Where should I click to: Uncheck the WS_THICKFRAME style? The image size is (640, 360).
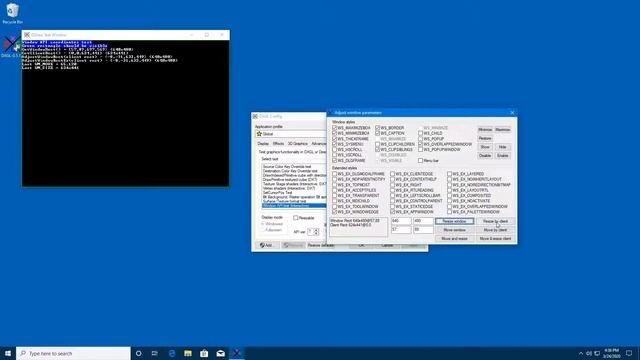click(351, 139)
